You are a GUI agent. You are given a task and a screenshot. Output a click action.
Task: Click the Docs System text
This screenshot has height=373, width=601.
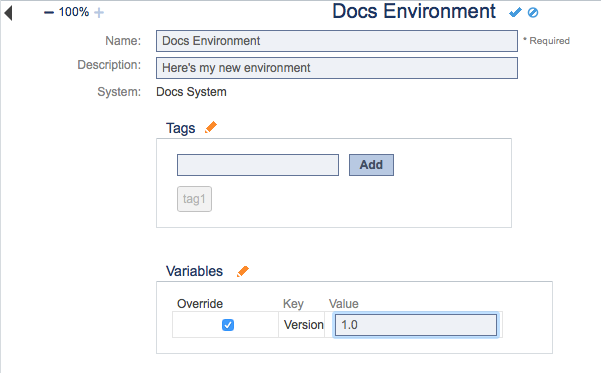191,92
